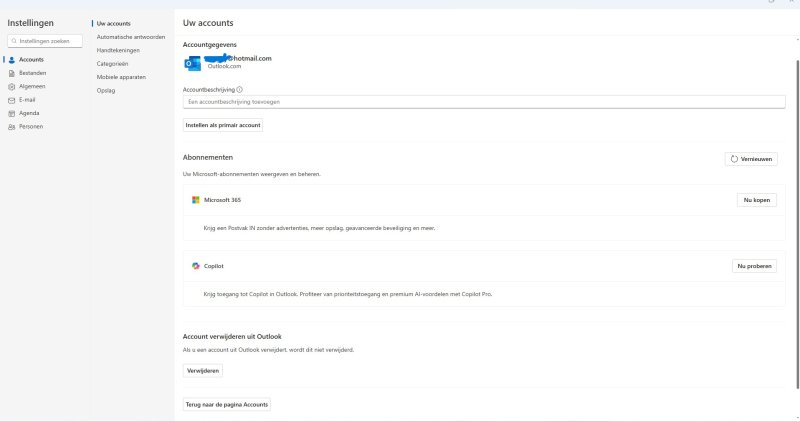
Task: Click the Abonnementen section heading
Action: coord(208,157)
